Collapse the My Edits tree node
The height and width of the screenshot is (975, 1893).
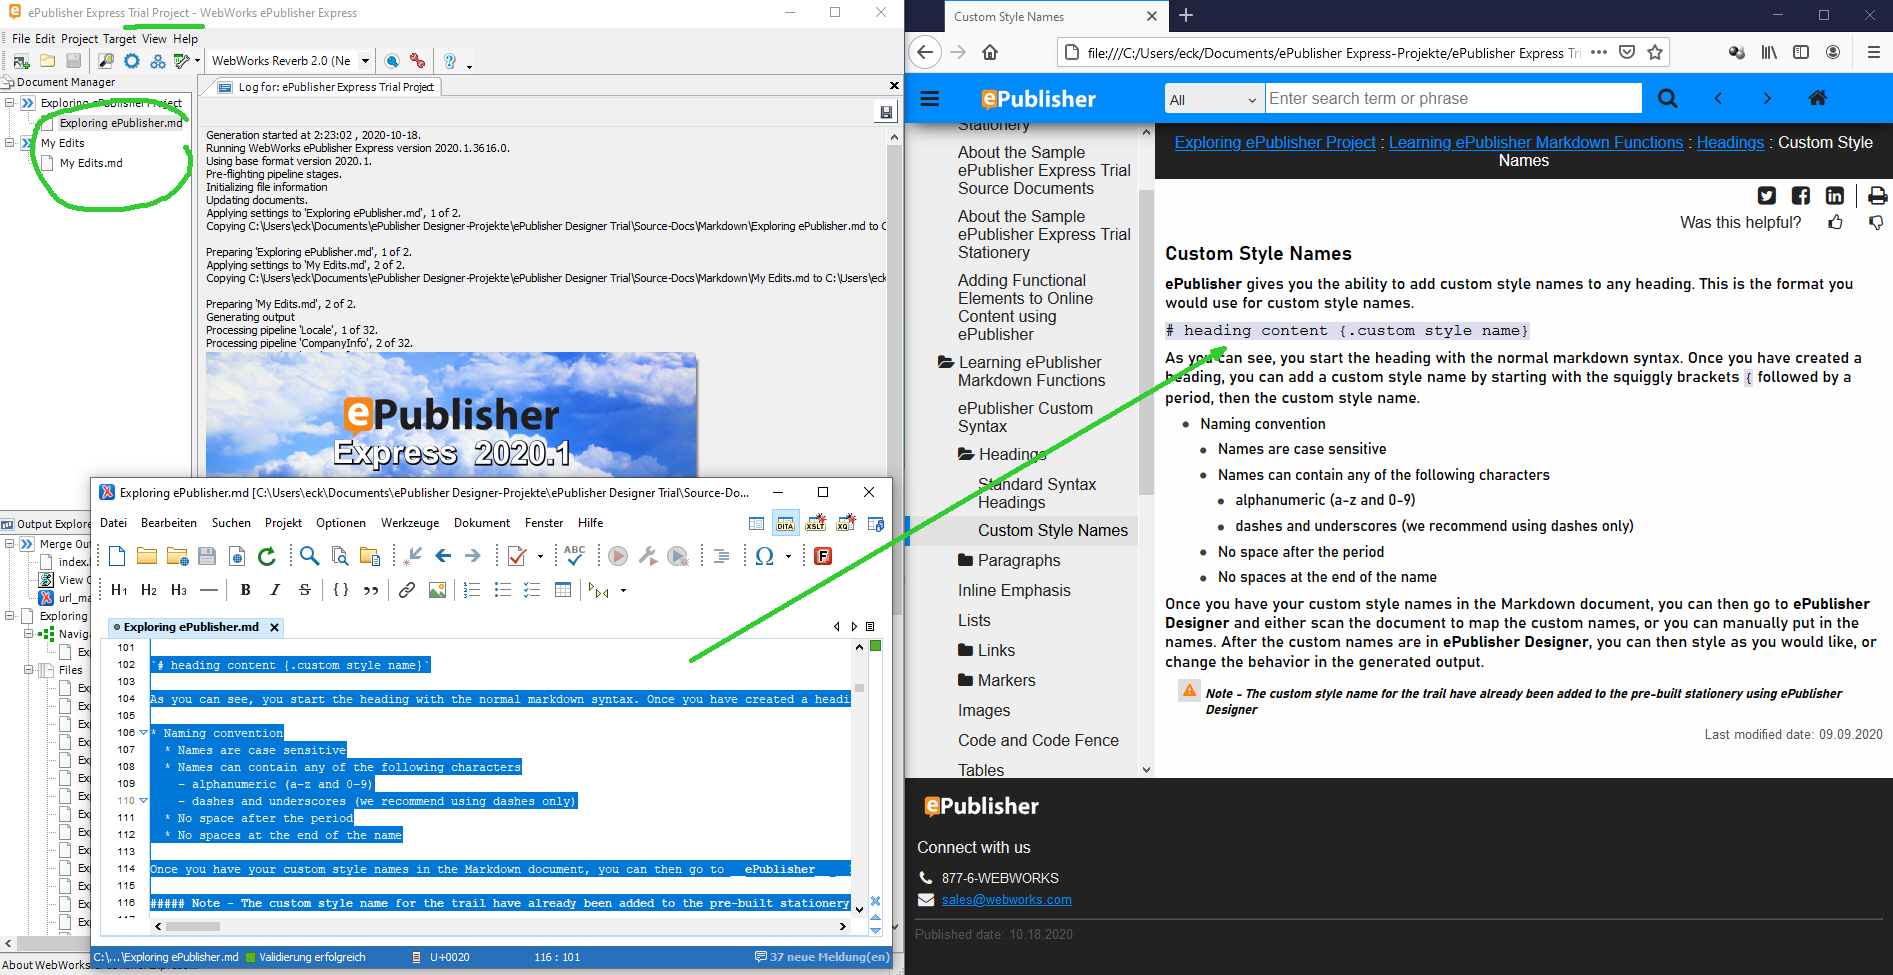coord(10,143)
